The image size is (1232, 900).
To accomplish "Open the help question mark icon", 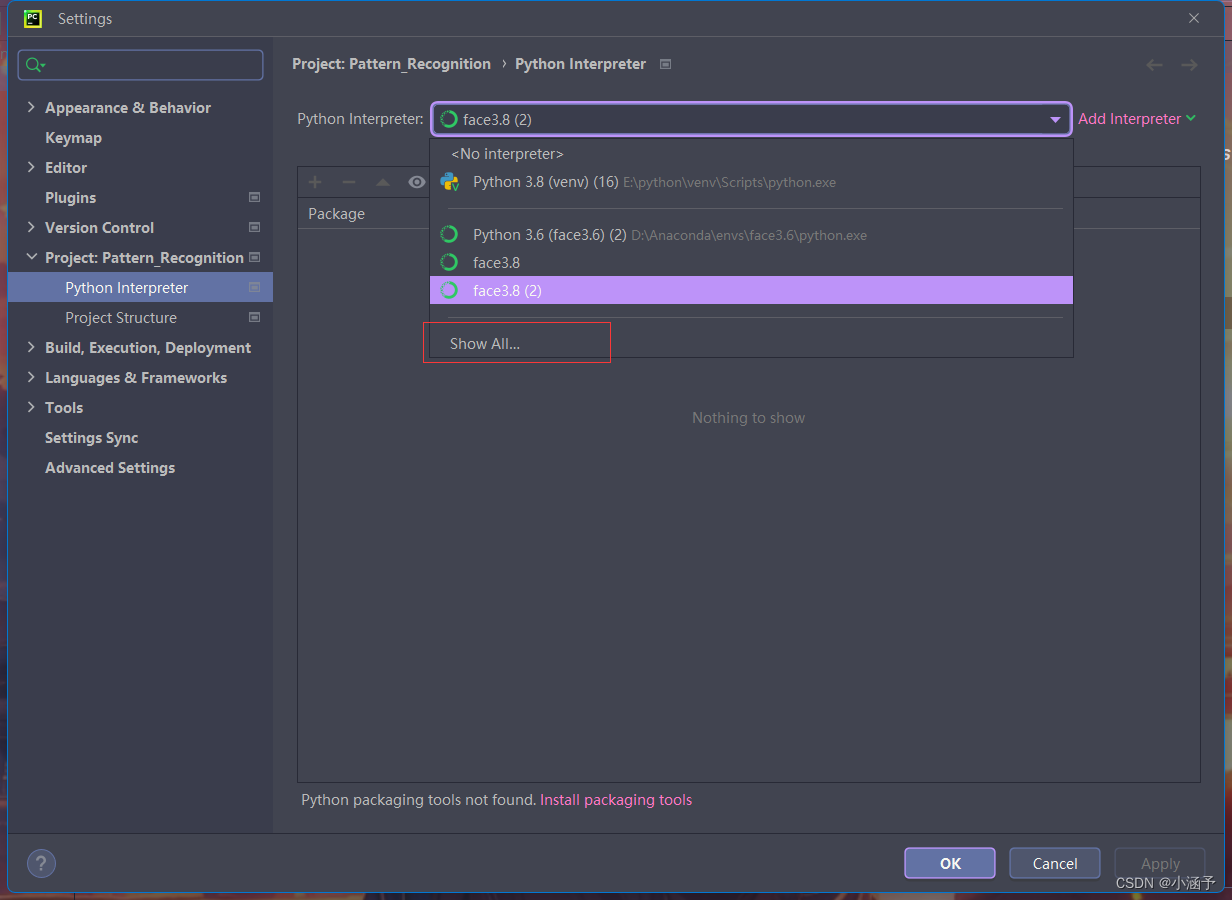I will point(40,863).
